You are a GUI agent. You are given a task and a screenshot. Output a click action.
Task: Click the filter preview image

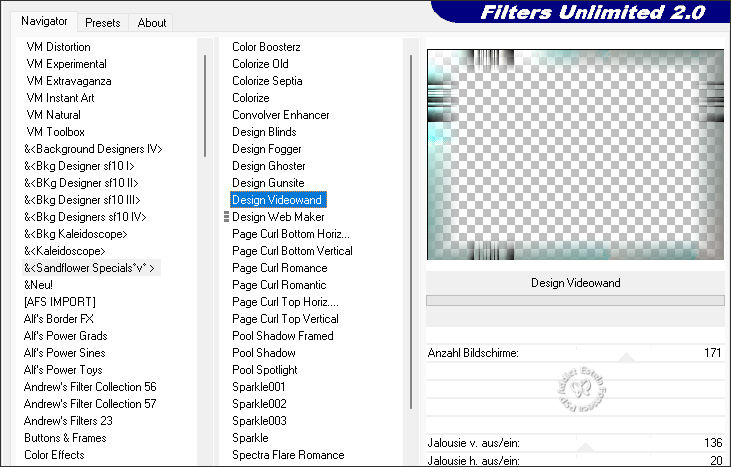tap(575, 155)
